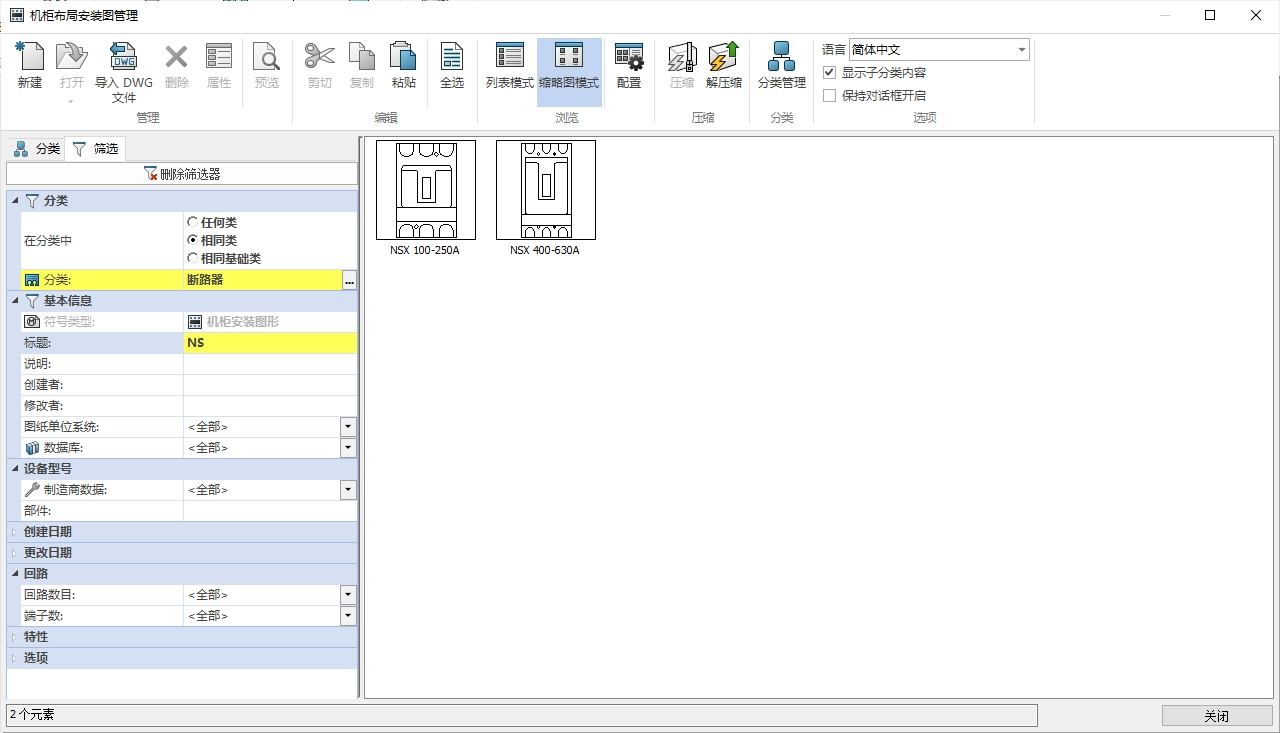Screen dimensions: 1280x733
Task: Open the 语言 language dropdown
Action: (1021, 50)
